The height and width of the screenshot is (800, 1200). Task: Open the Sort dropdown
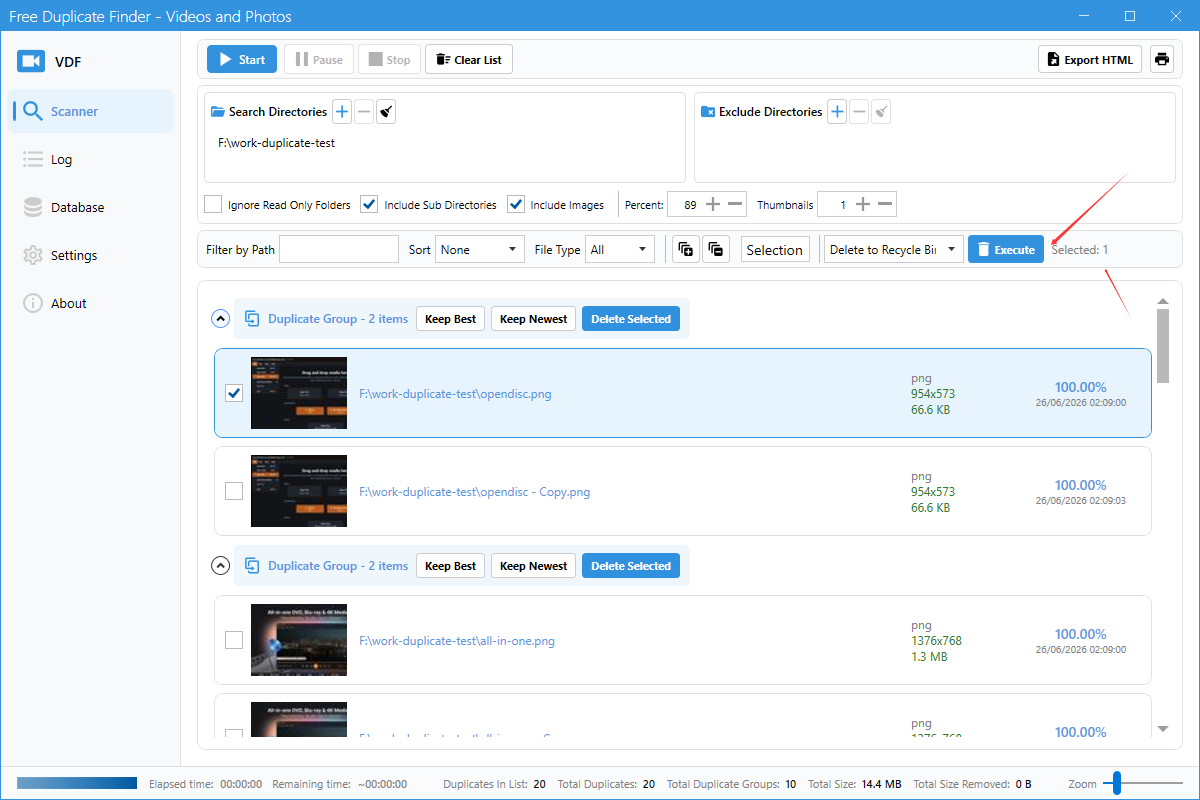pos(480,250)
